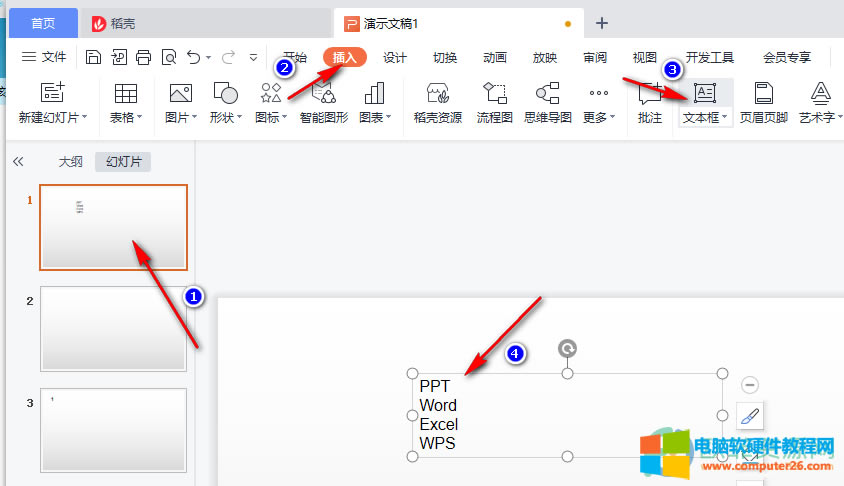Open the Flowchart tool
The height and width of the screenshot is (486, 844).
[x=494, y=94]
